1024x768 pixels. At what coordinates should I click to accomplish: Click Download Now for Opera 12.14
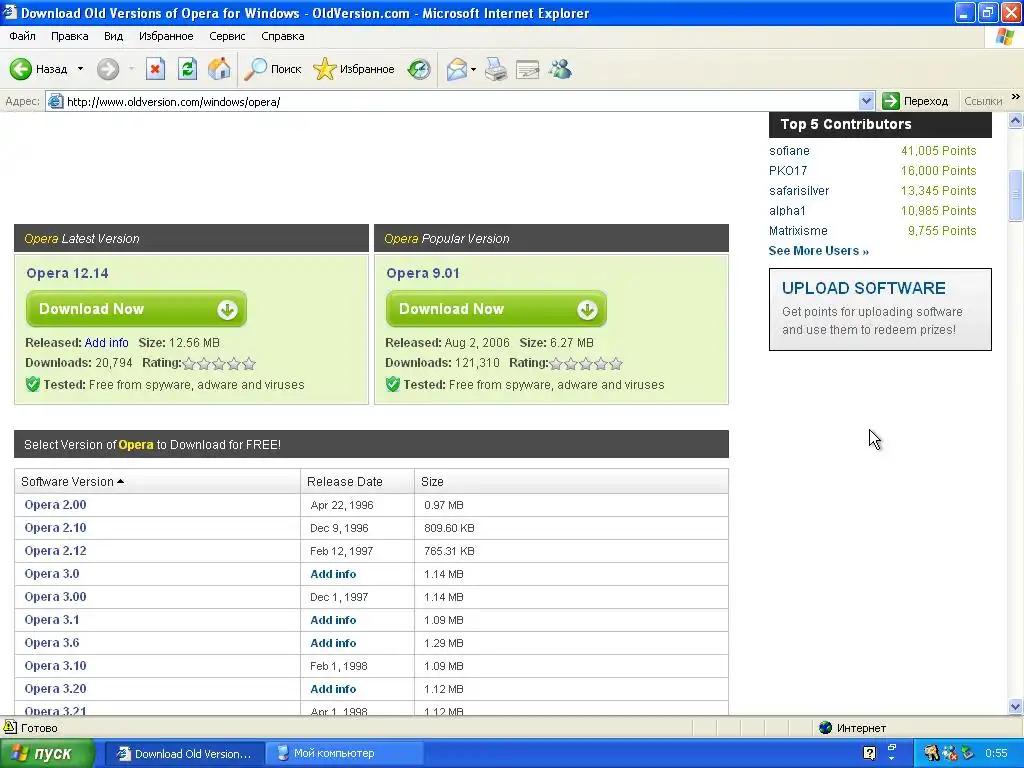(x=136, y=309)
